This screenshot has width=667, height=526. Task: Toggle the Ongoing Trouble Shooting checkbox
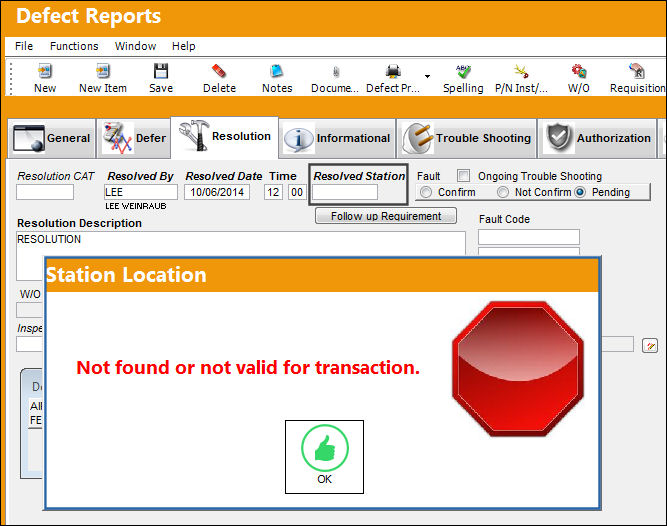pyautogui.click(x=463, y=176)
